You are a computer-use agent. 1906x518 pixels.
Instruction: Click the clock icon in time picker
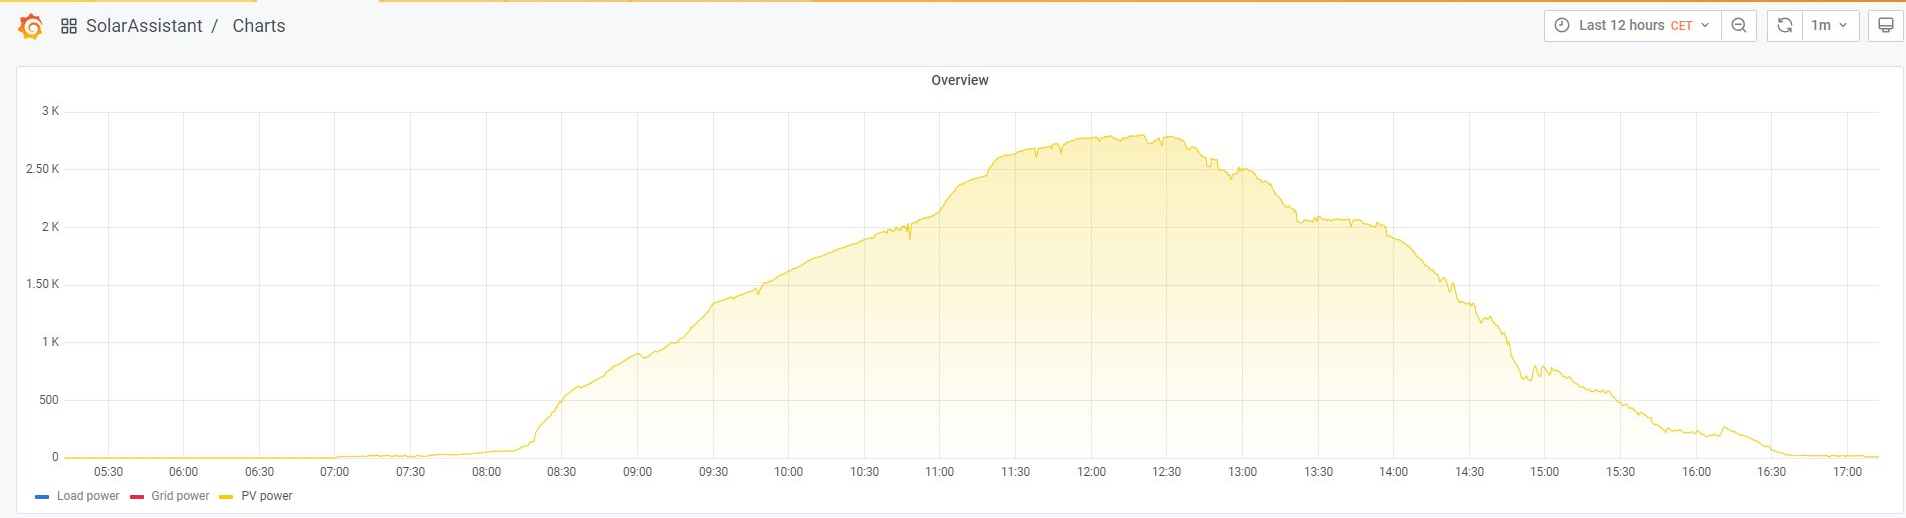point(1562,26)
